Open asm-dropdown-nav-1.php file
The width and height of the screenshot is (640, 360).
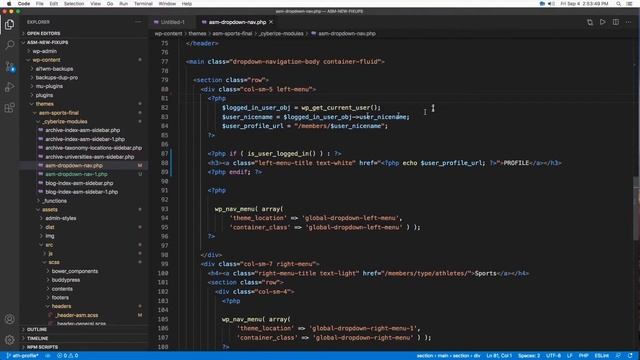76,174
